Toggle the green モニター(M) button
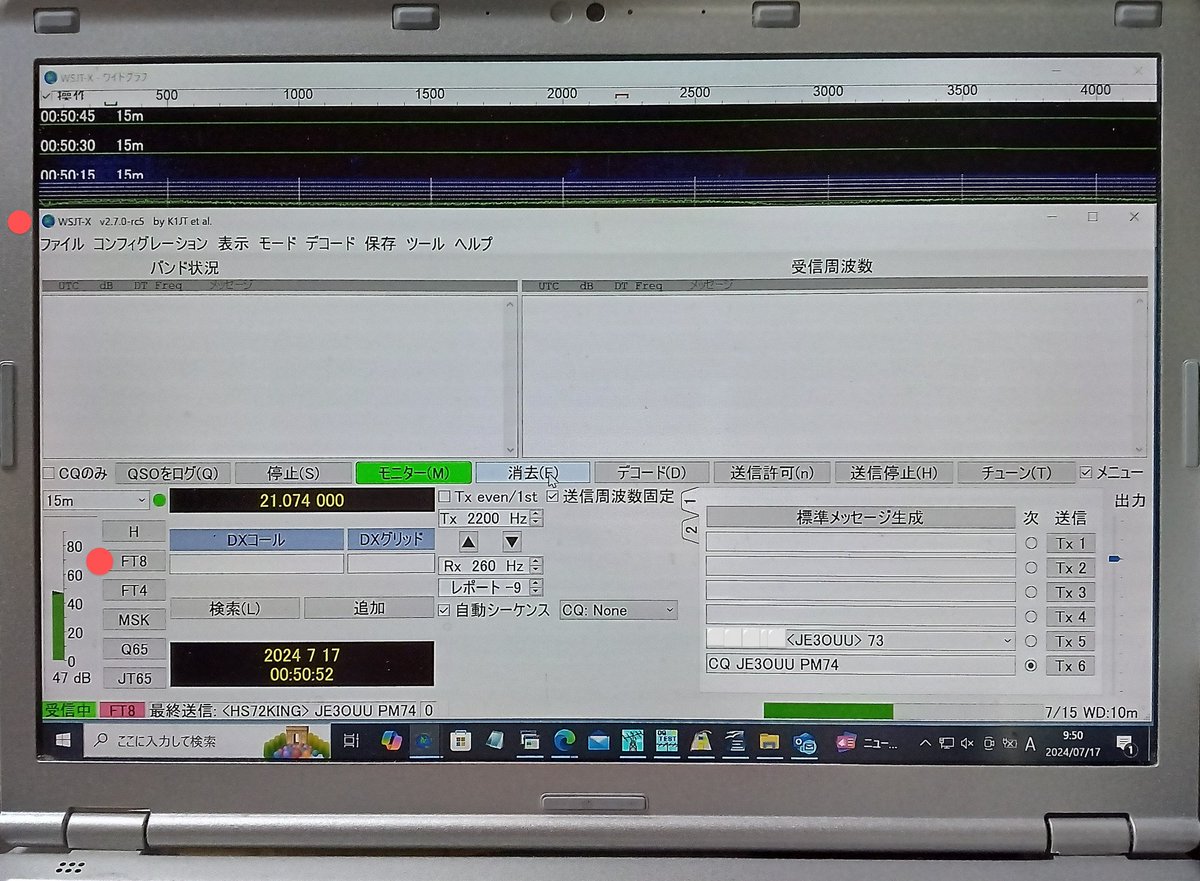Viewport: 1200px width, 881px height. tap(415, 473)
